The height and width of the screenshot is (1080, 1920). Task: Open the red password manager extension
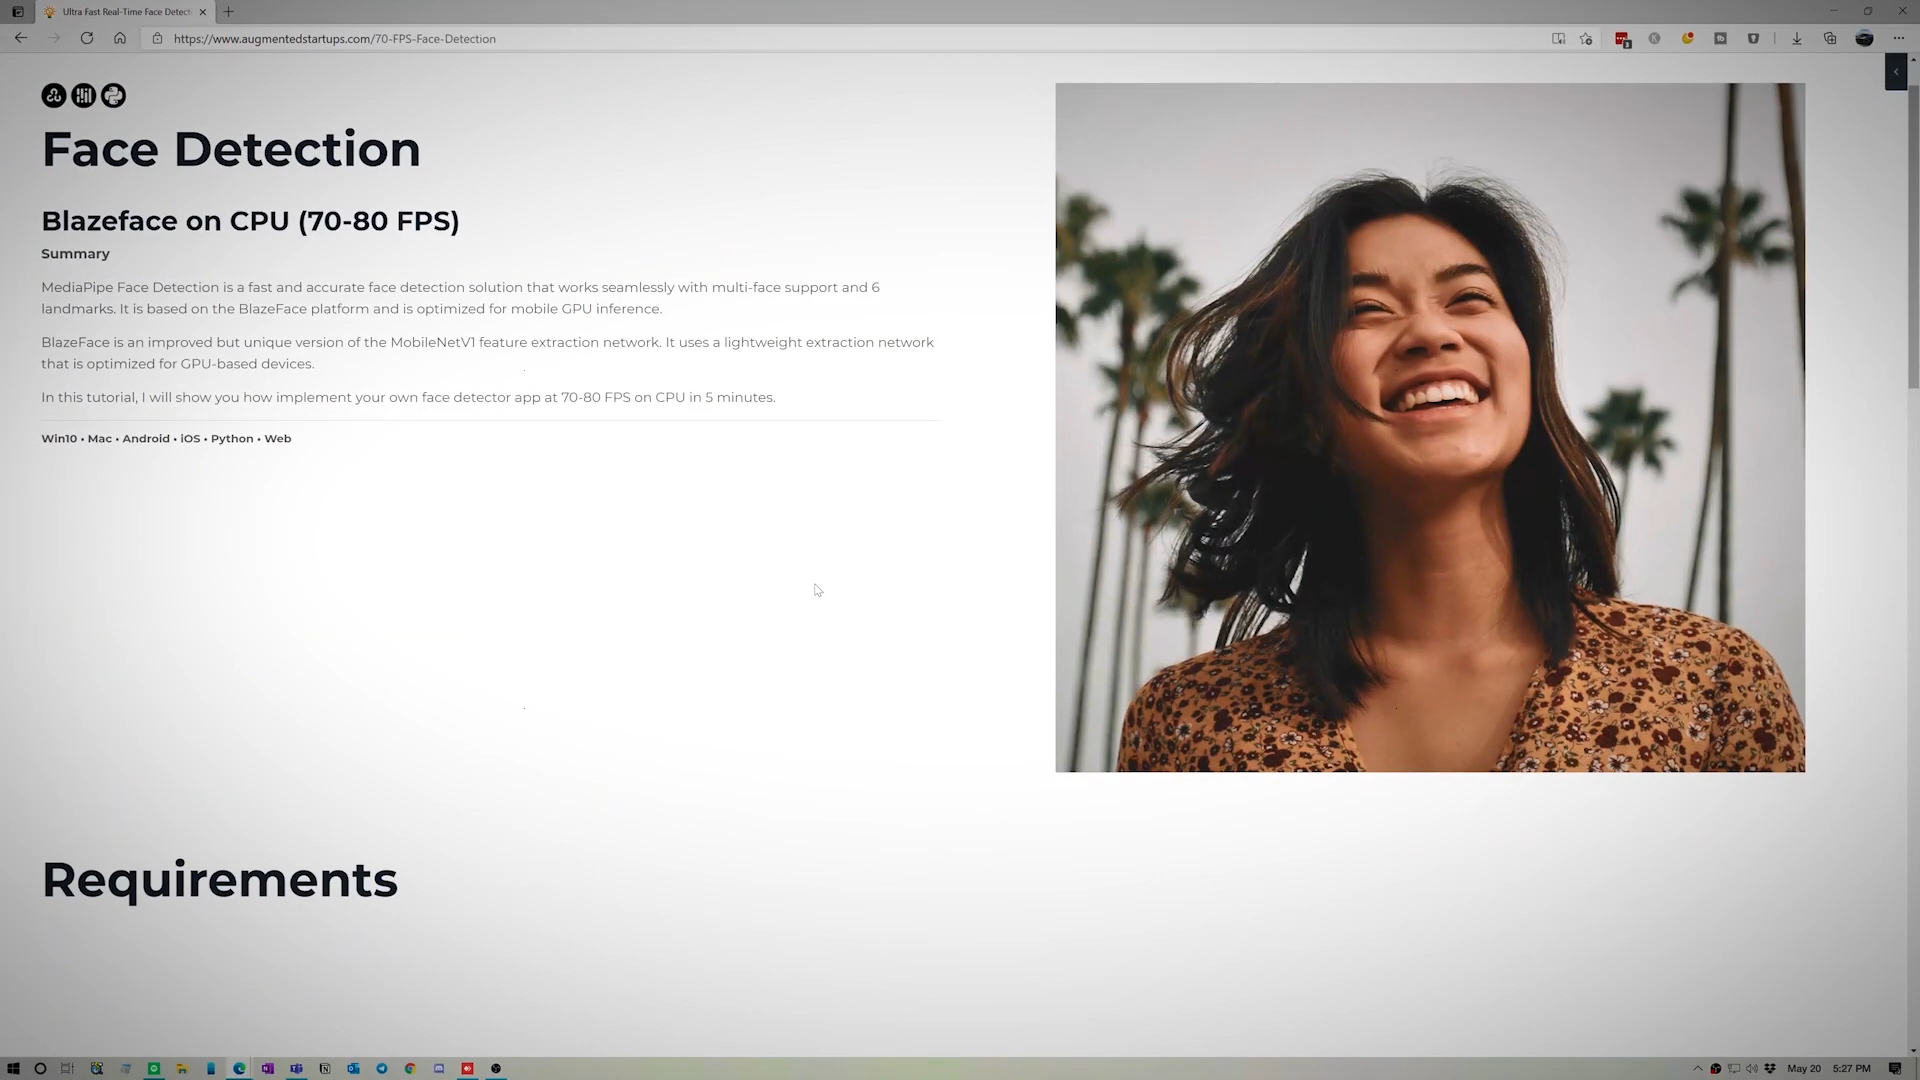pyautogui.click(x=1622, y=39)
